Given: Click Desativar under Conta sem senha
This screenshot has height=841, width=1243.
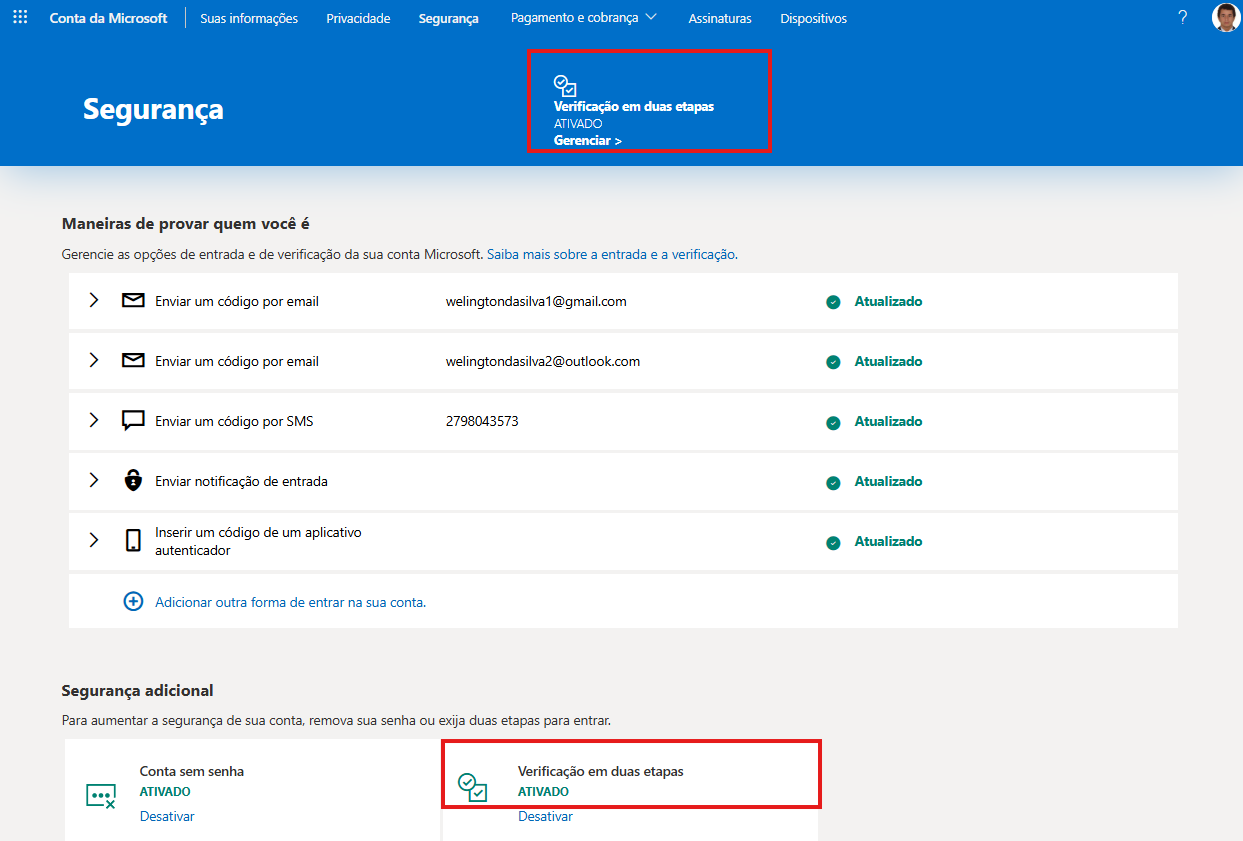Looking at the screenshot, I should [167, 816].
